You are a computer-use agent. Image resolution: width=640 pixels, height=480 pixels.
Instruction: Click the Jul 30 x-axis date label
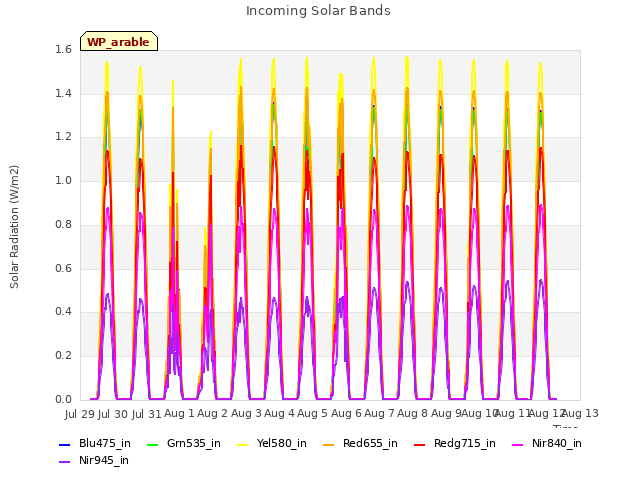coord(113,414)
